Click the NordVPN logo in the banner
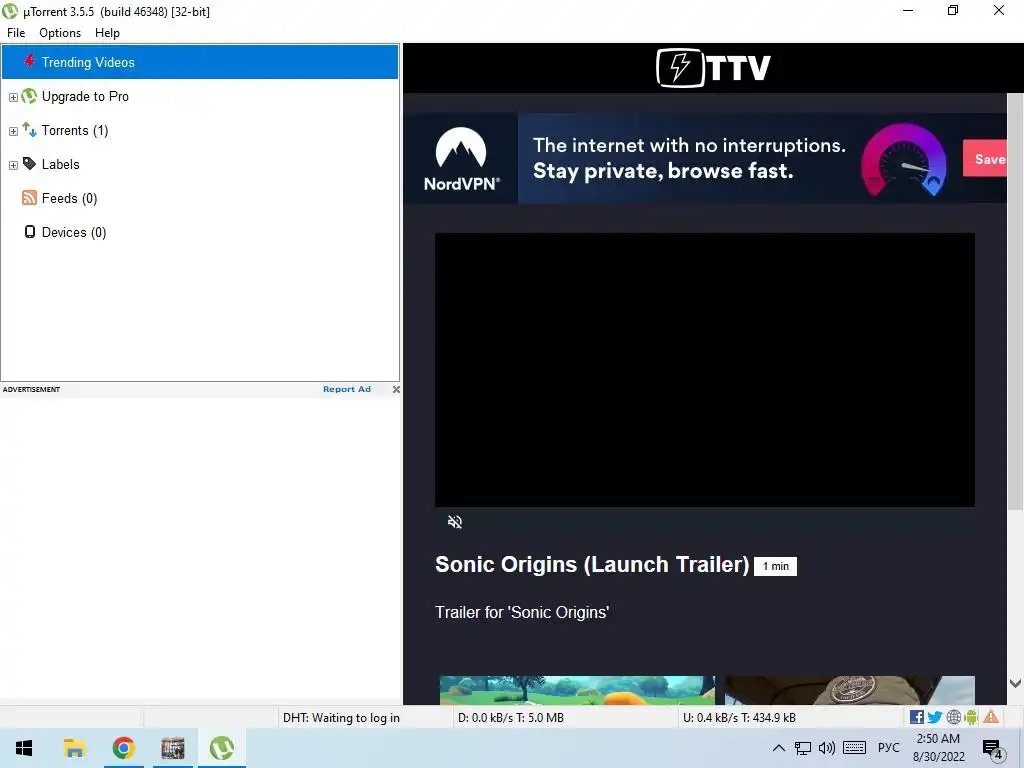The image size is (1024, 768). tap(461, 159)
